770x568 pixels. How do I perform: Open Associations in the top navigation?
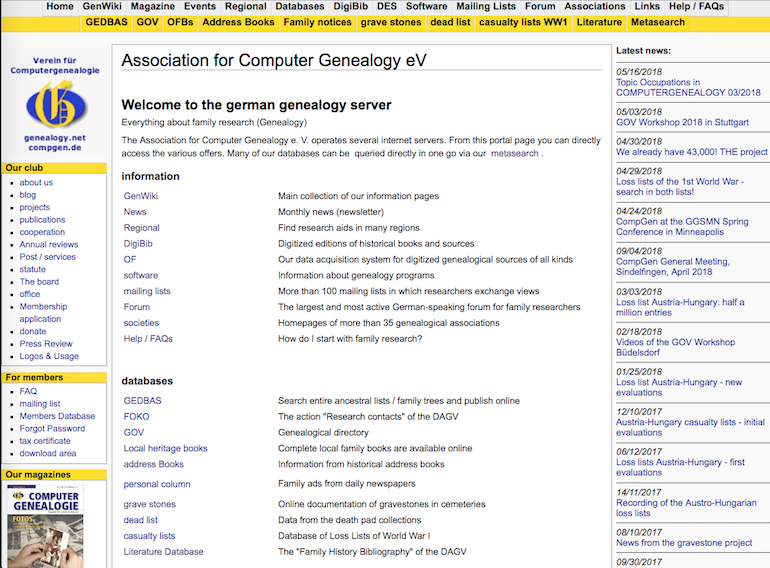pyautogui.click(x=595, y=6)
